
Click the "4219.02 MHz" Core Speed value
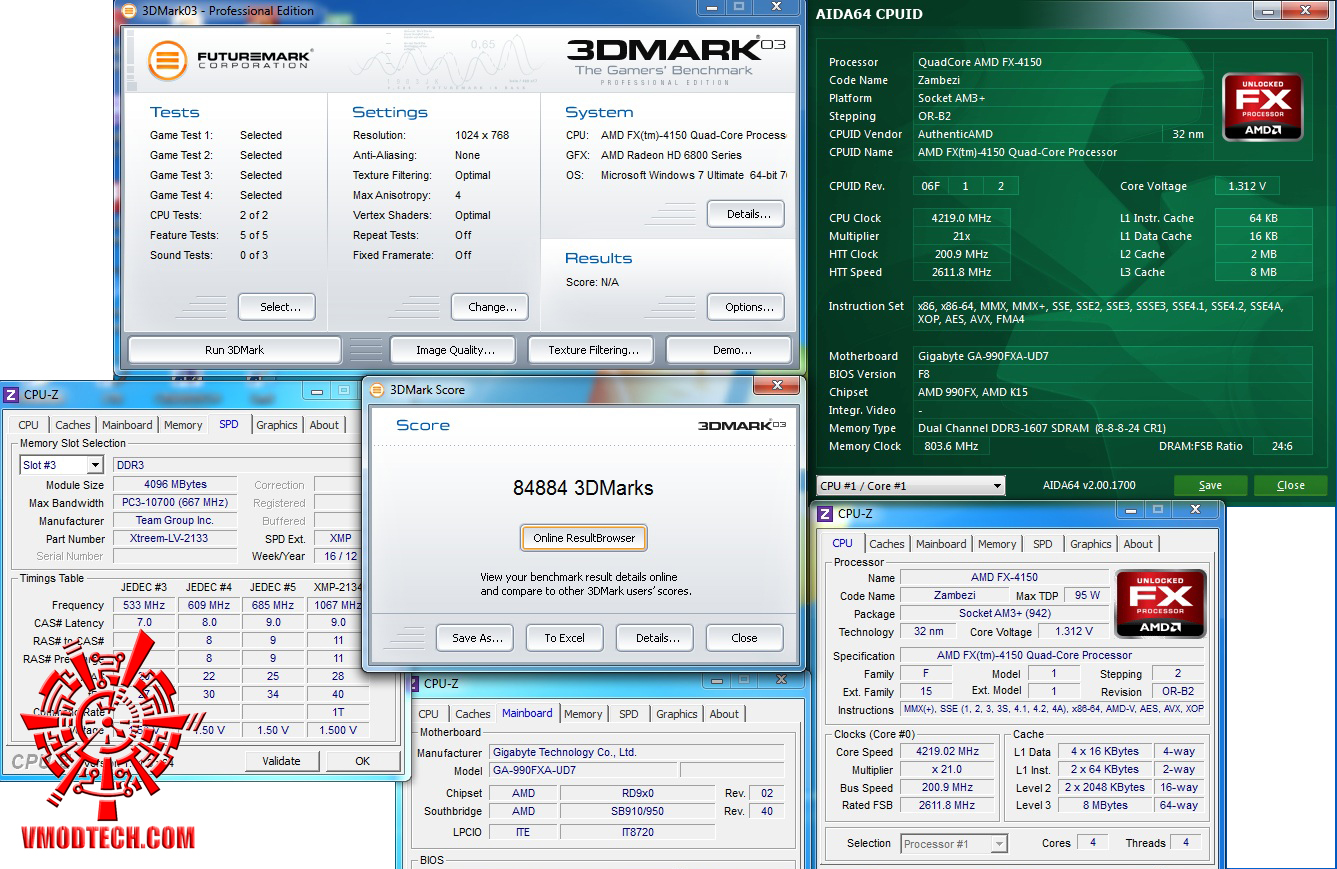coord(949,752)
